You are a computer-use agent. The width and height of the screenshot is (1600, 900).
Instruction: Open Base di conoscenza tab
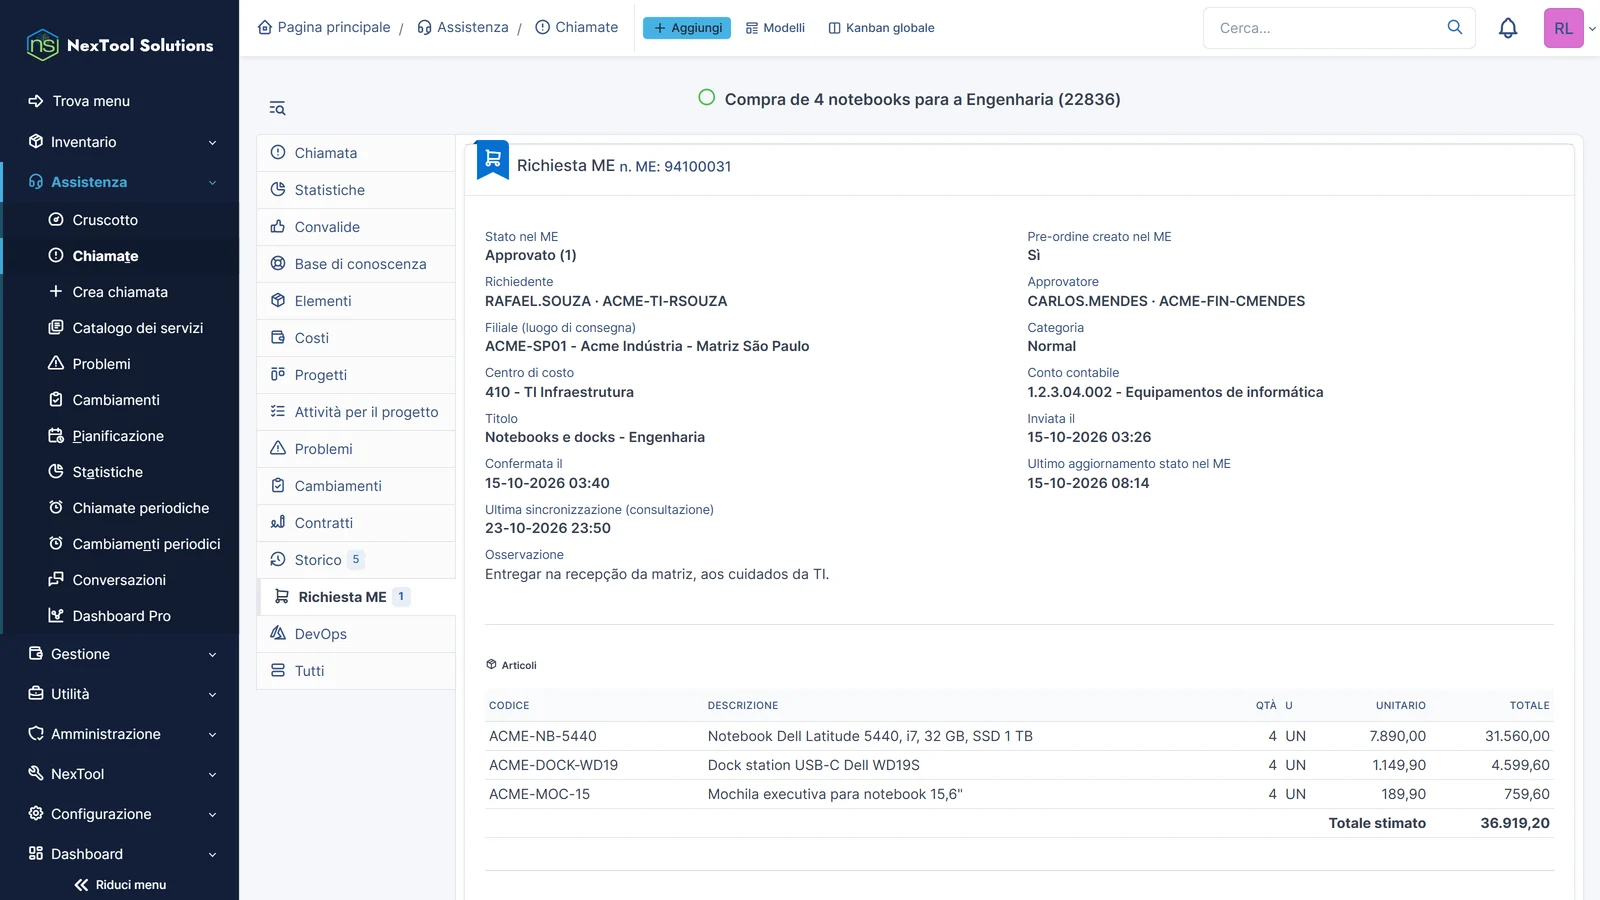point(356,264)
